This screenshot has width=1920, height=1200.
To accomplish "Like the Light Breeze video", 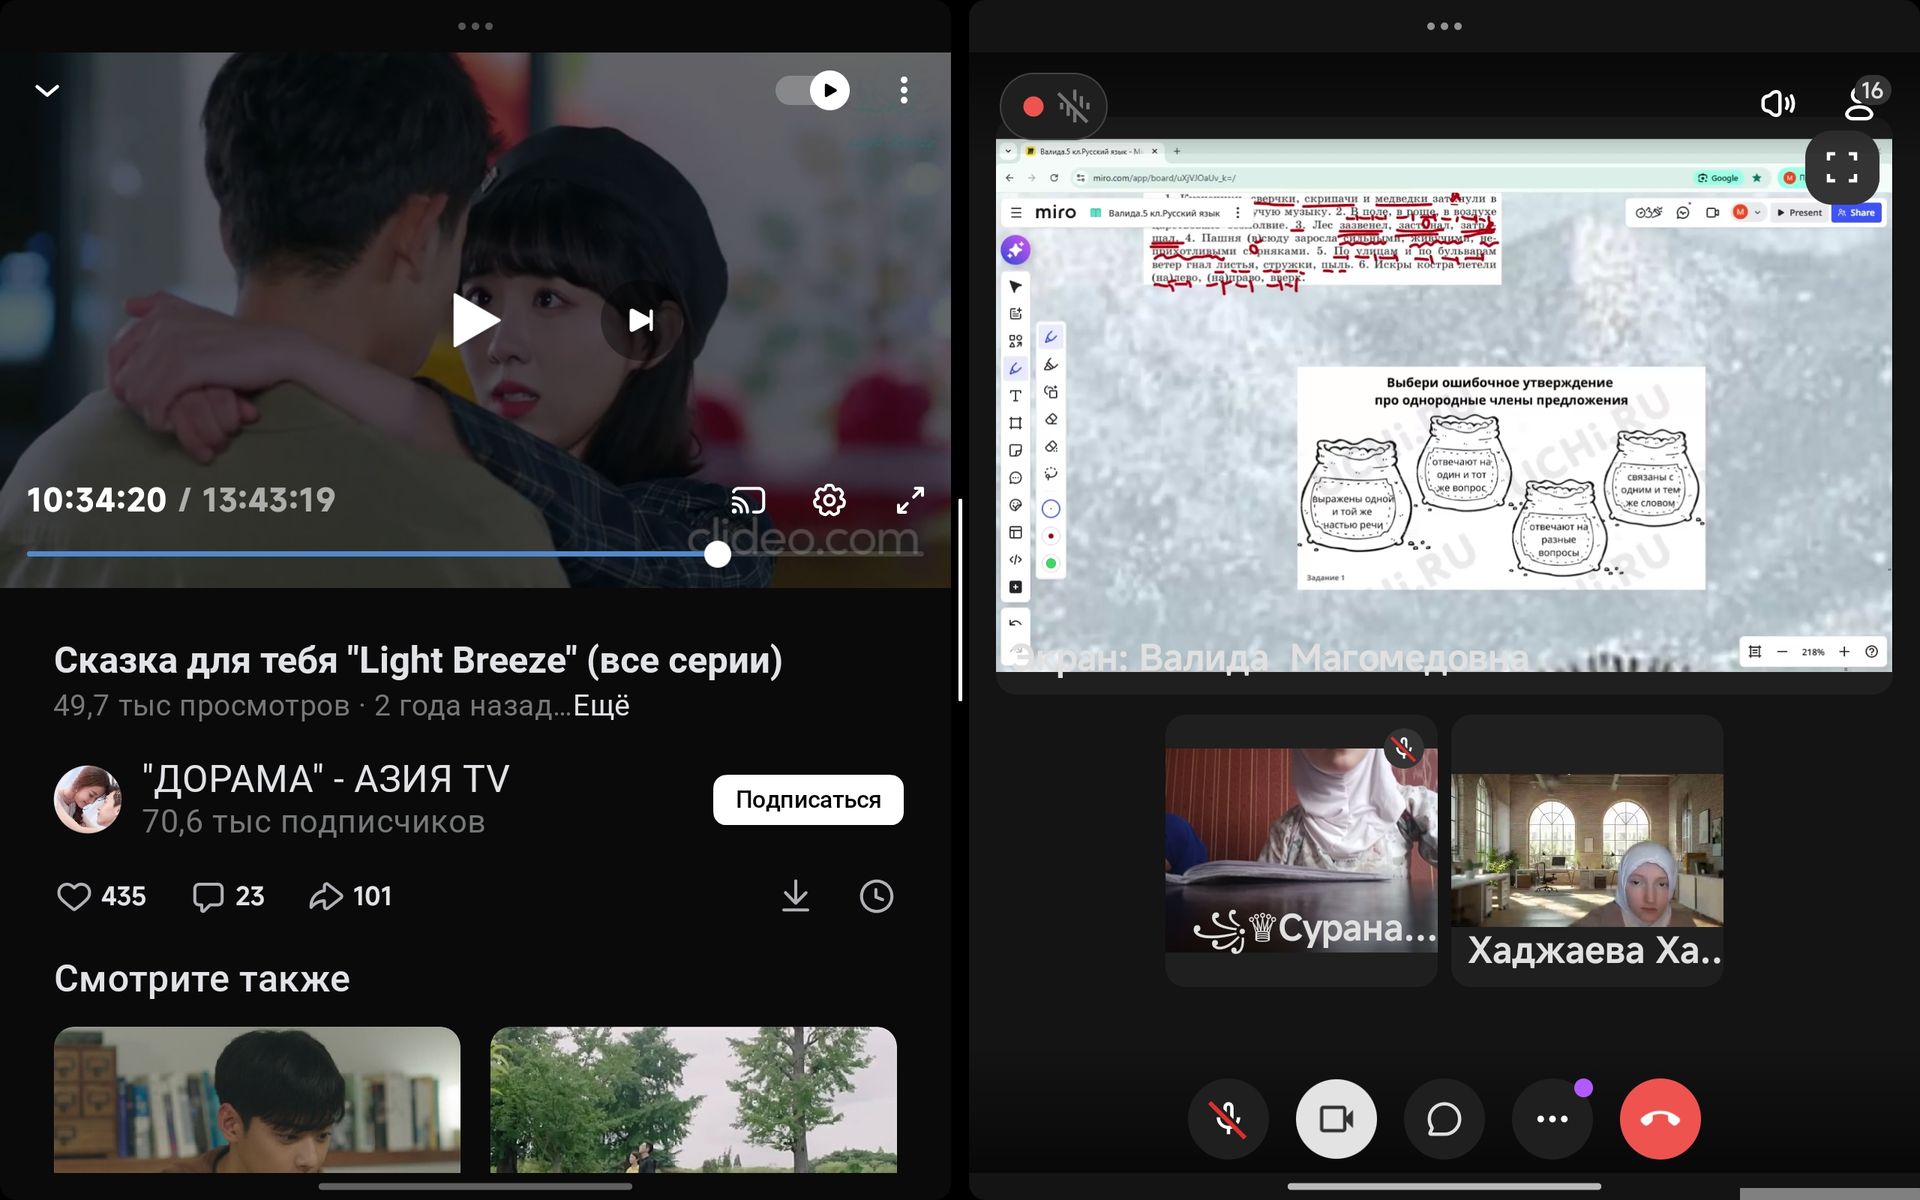I will (x=74, y=896).
